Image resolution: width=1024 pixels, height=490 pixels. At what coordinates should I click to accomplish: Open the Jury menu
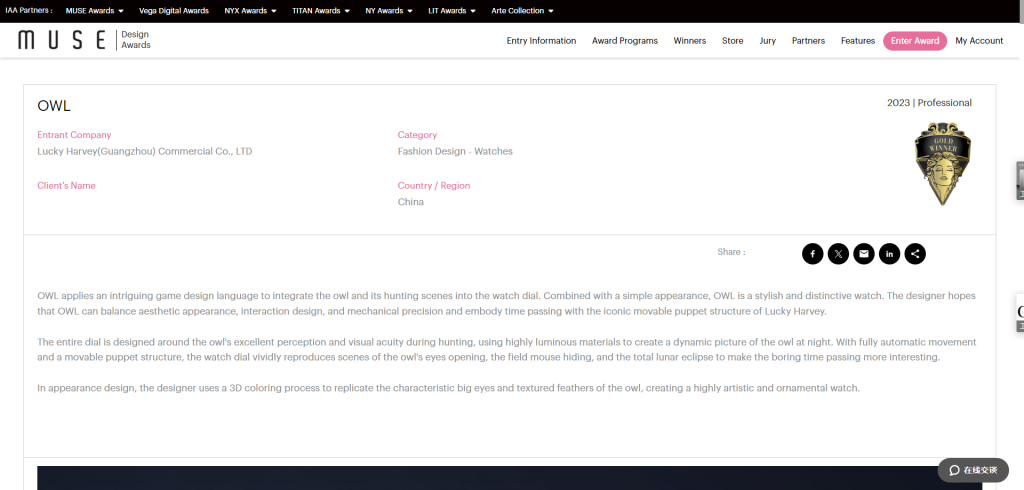click(x=768, y=41)
